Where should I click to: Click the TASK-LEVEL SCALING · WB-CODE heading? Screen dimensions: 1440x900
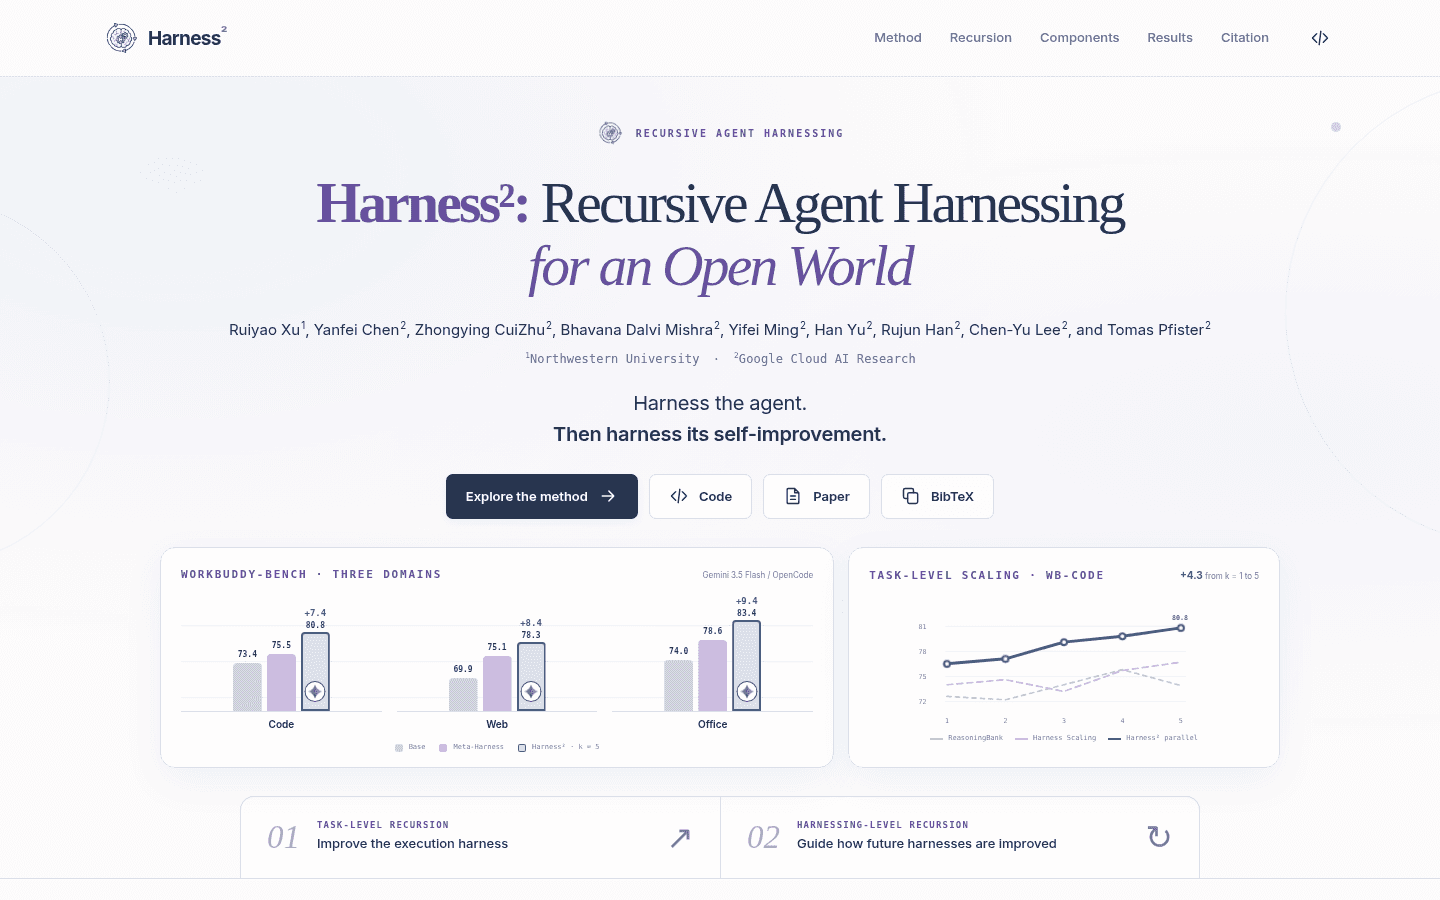(x=987, y=575)
